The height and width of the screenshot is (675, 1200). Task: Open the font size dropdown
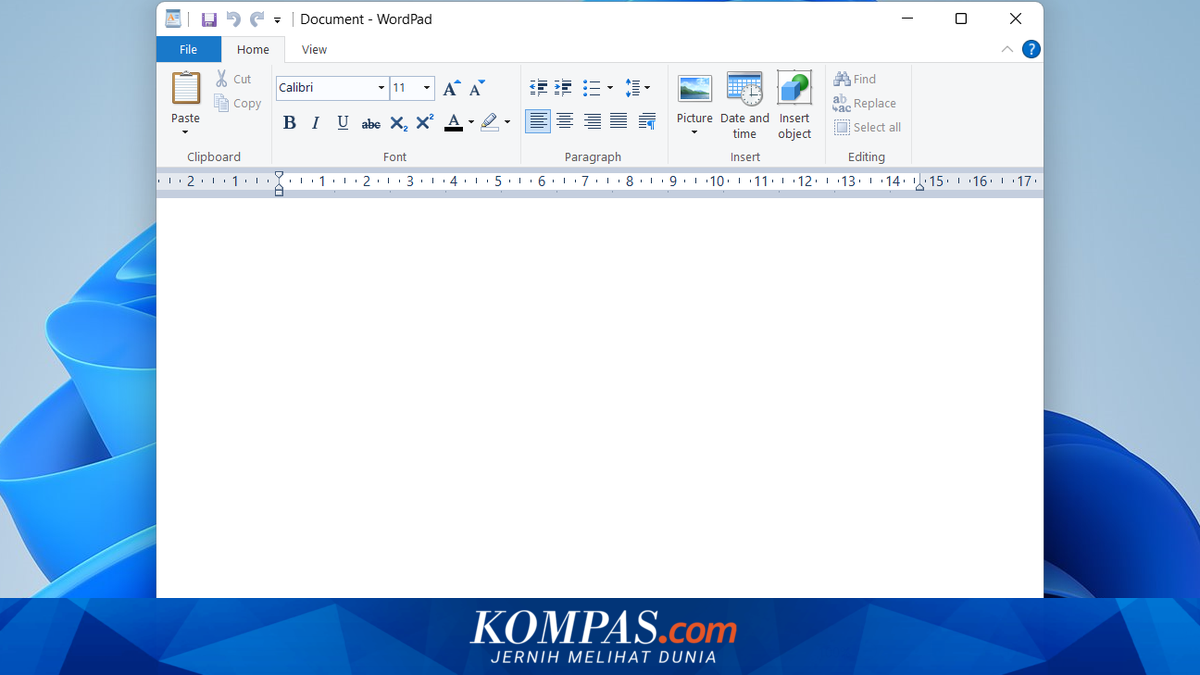[427, 88]
